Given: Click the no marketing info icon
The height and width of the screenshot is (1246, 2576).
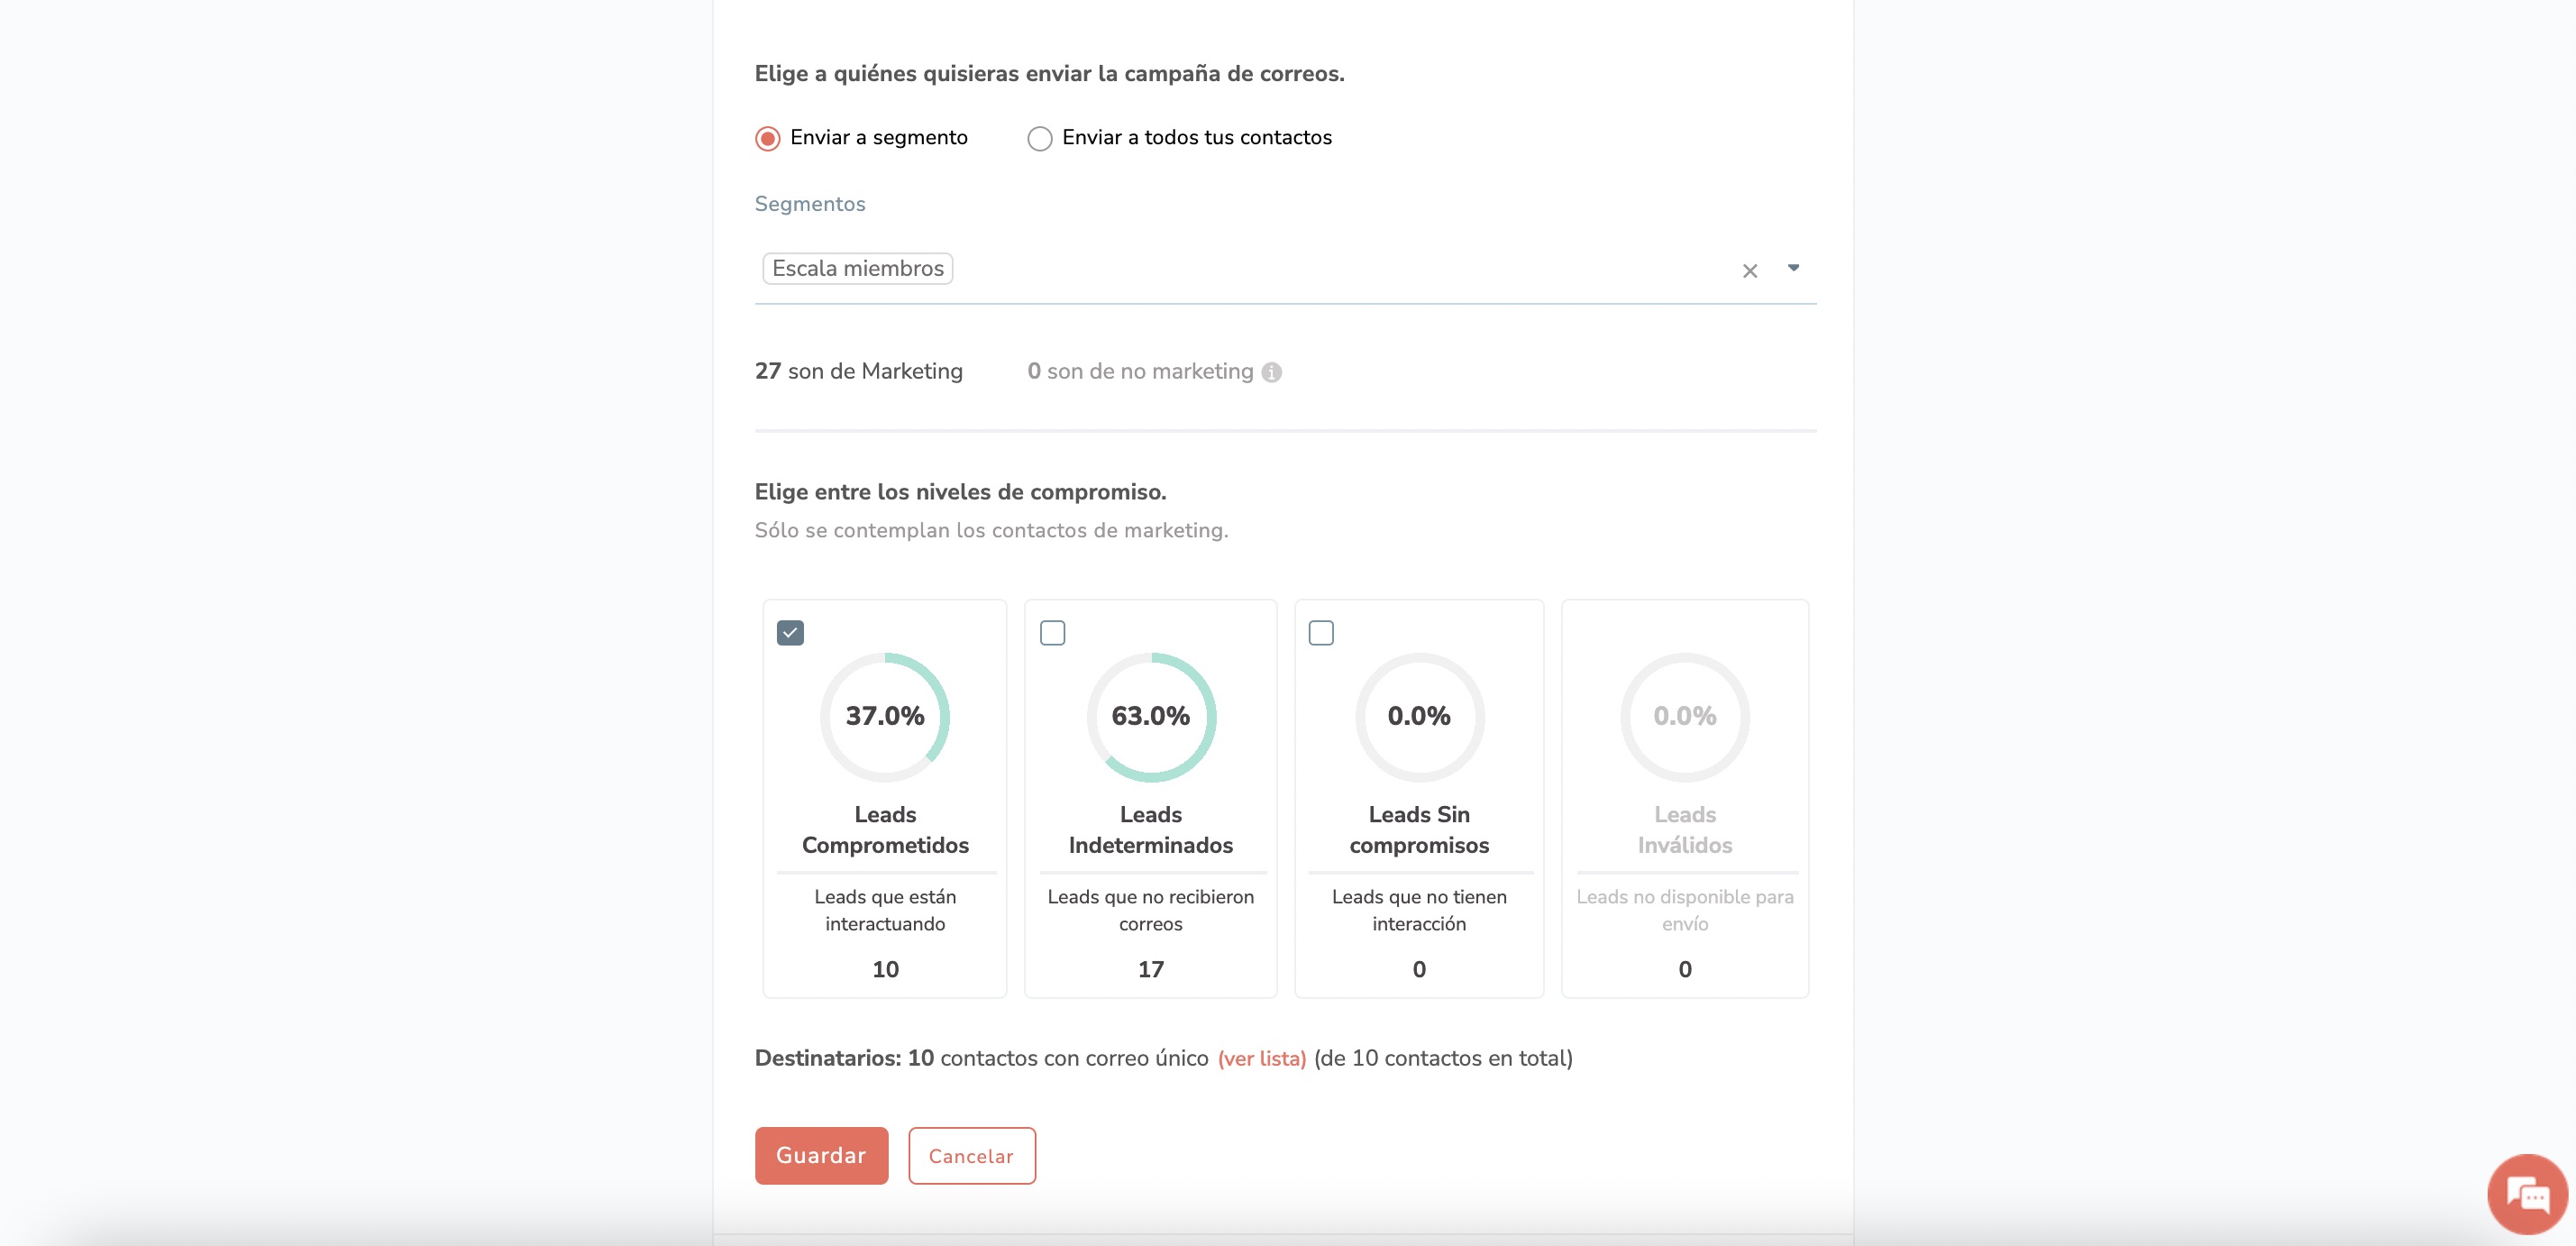Looking at the screenshot, I should (1271, 372).
